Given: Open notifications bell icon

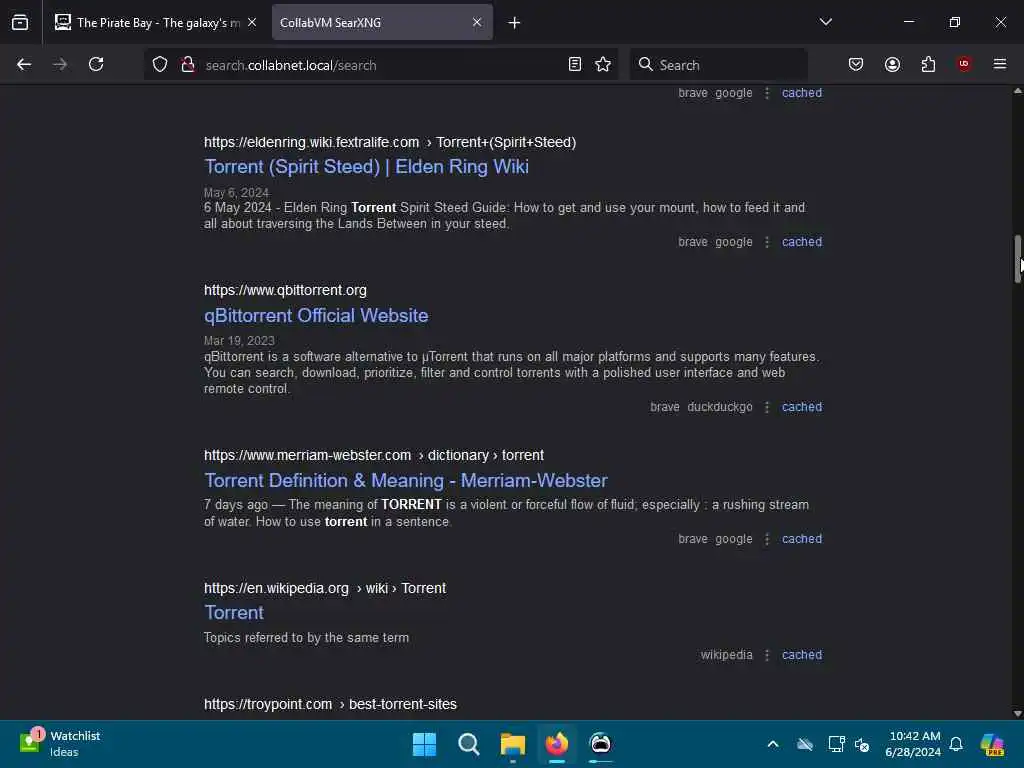Looking at the screenshot, I should [956, 744].
